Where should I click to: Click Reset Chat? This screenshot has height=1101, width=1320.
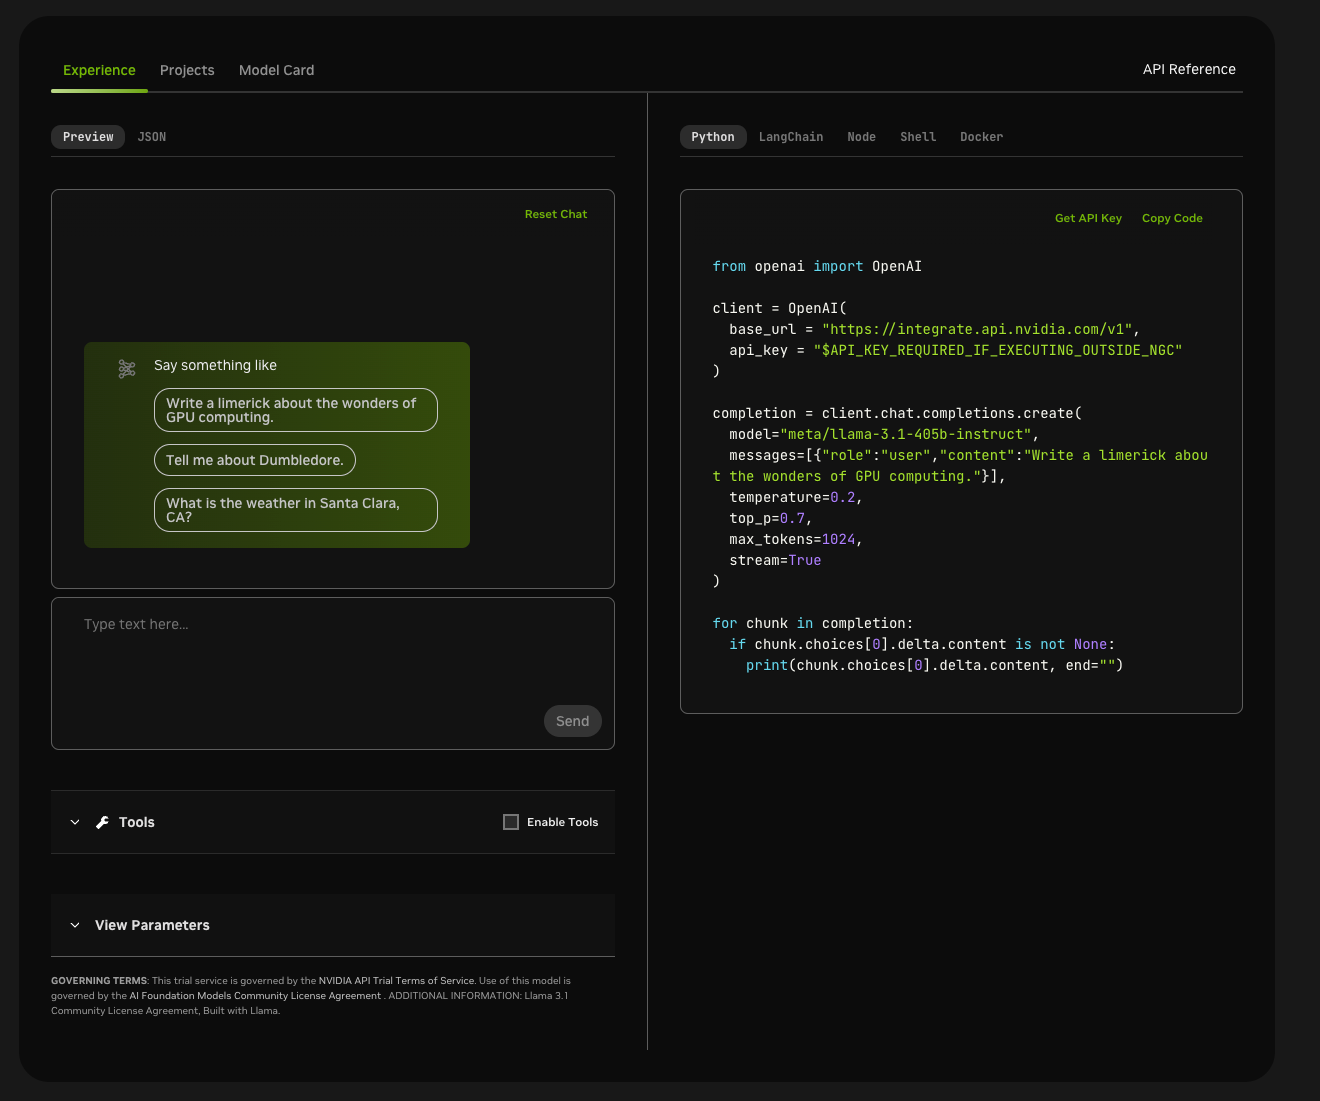556,214
